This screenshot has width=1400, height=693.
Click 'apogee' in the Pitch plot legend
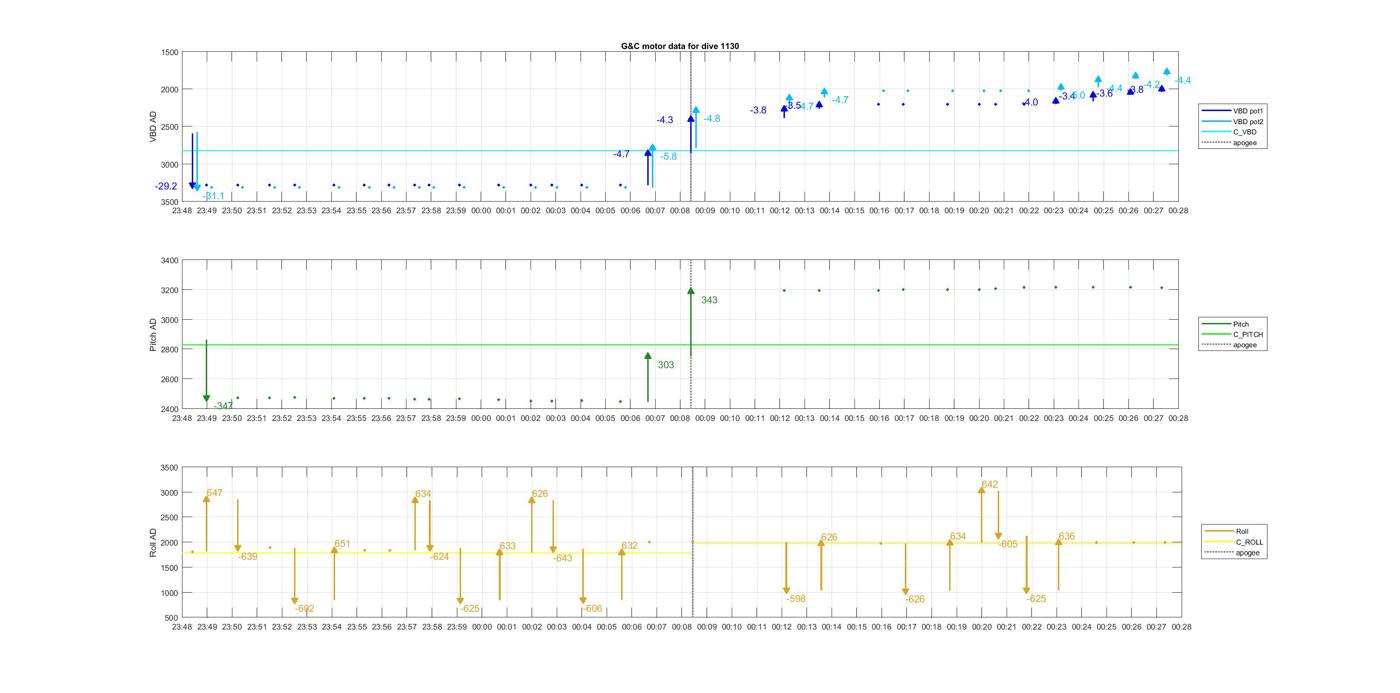coord(1245,345)
